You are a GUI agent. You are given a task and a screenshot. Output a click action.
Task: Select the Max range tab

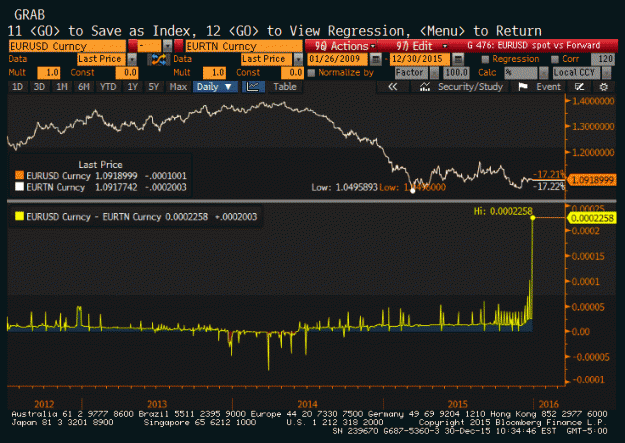[178, 87]
